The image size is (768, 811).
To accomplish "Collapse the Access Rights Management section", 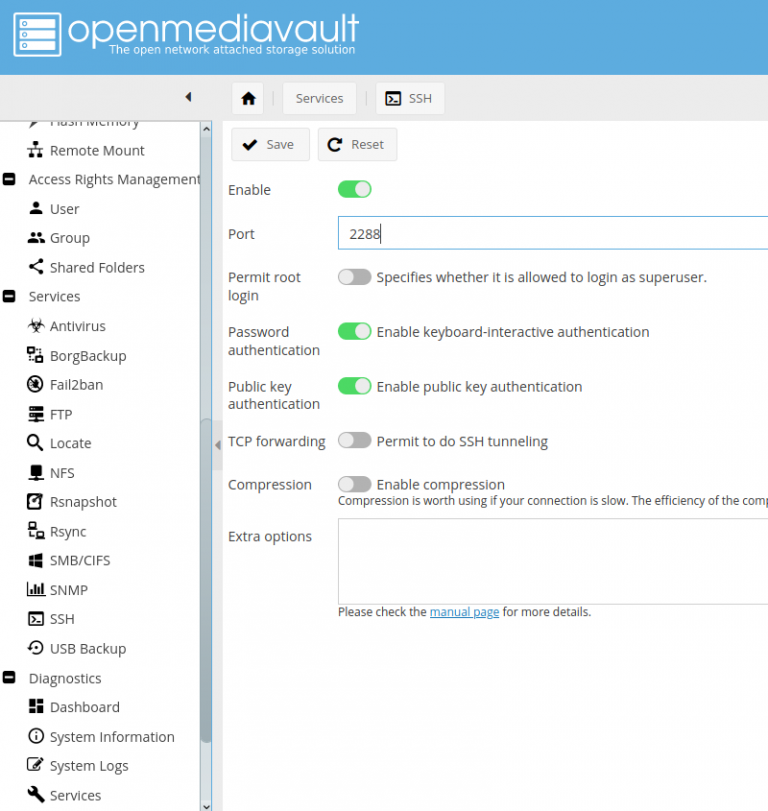I will (9, 179).
